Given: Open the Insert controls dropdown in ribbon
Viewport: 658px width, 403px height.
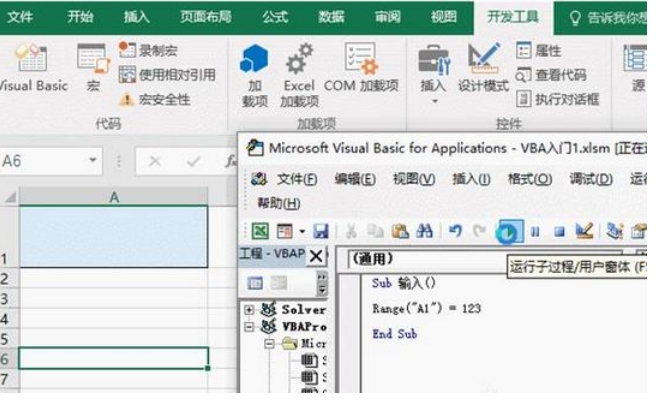Looking at the screenshot, I should pyautogui.click(x=432, y=70).
